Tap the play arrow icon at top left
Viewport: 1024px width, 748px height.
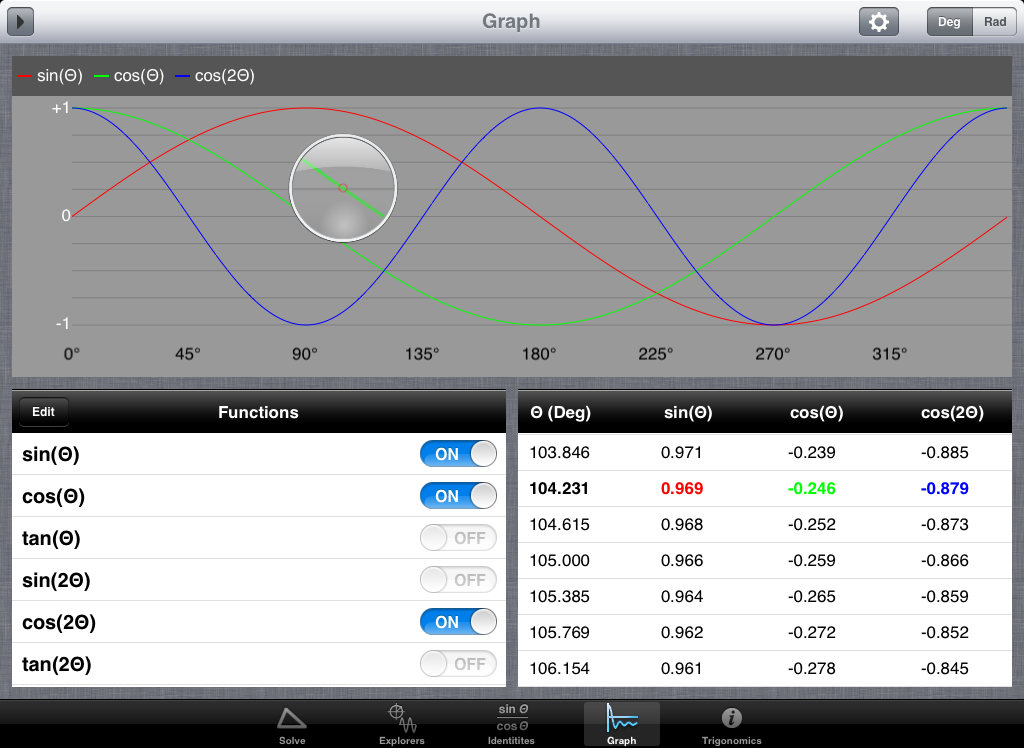click(x=20, y=21)
